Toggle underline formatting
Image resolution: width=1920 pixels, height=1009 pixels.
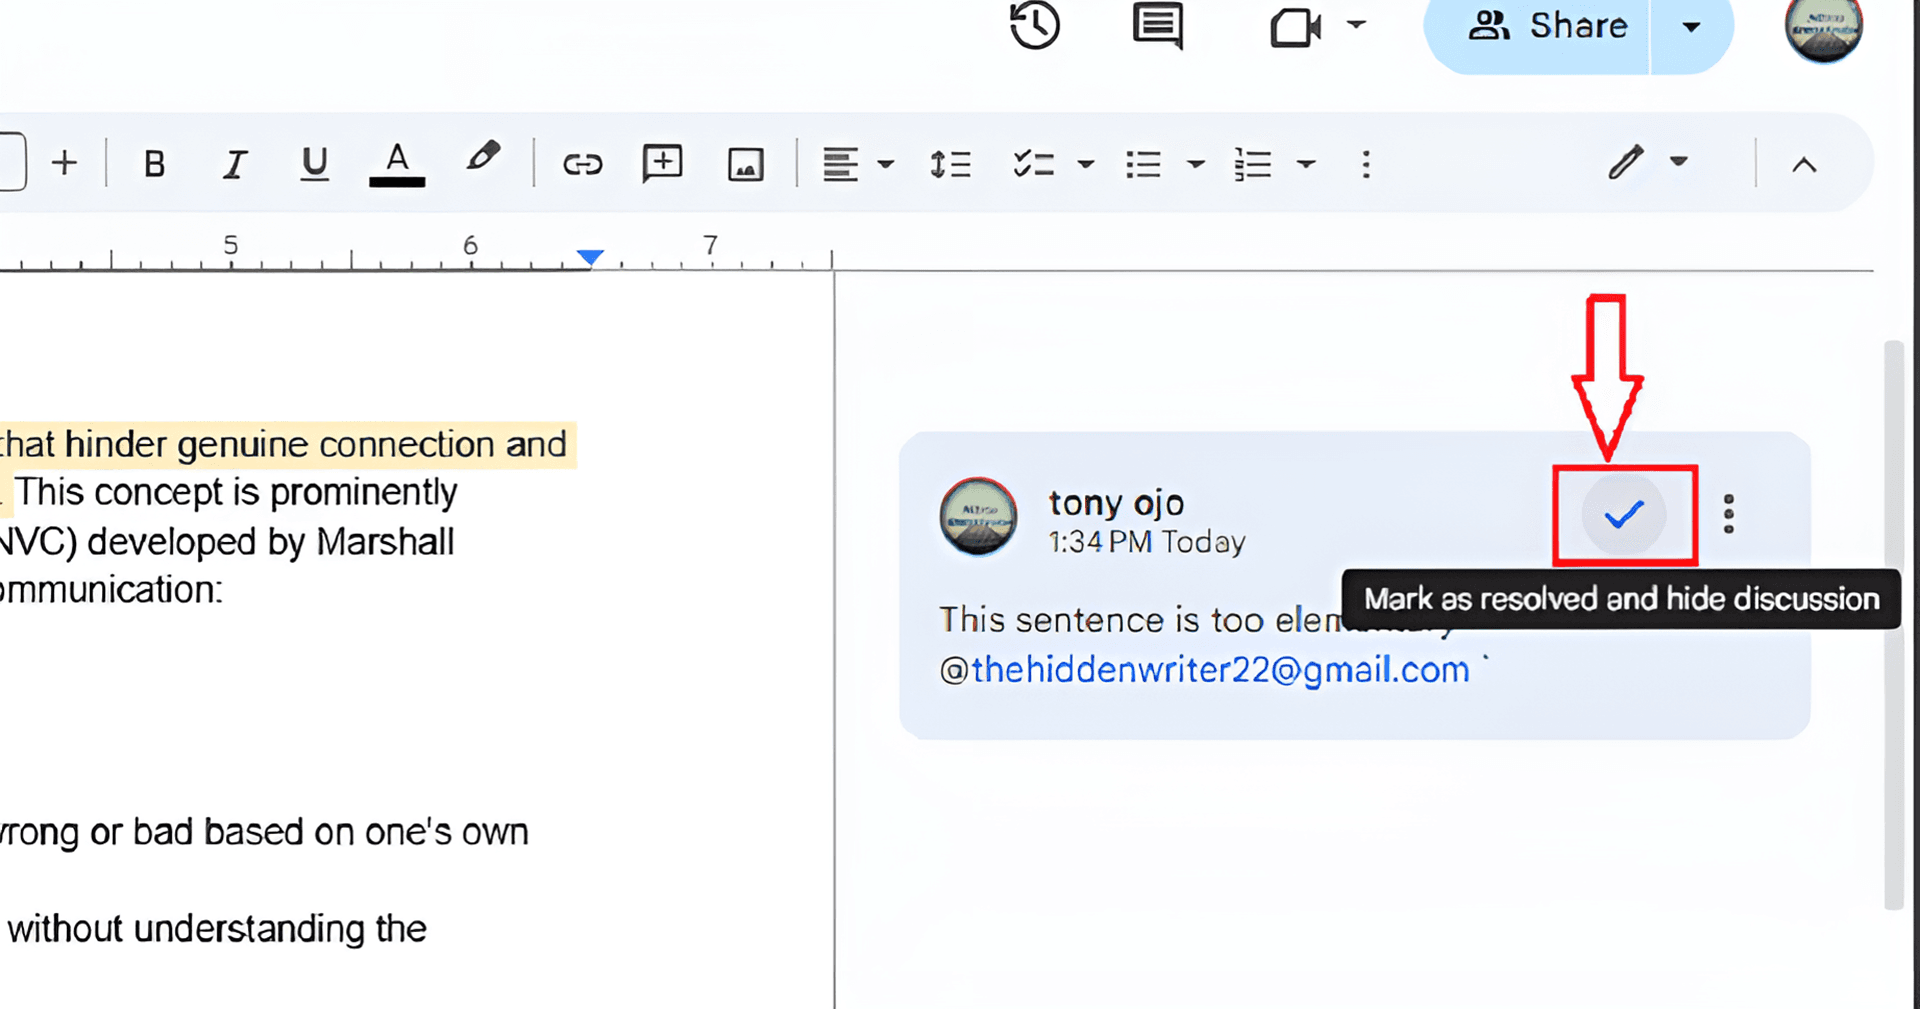coord(314,163)
